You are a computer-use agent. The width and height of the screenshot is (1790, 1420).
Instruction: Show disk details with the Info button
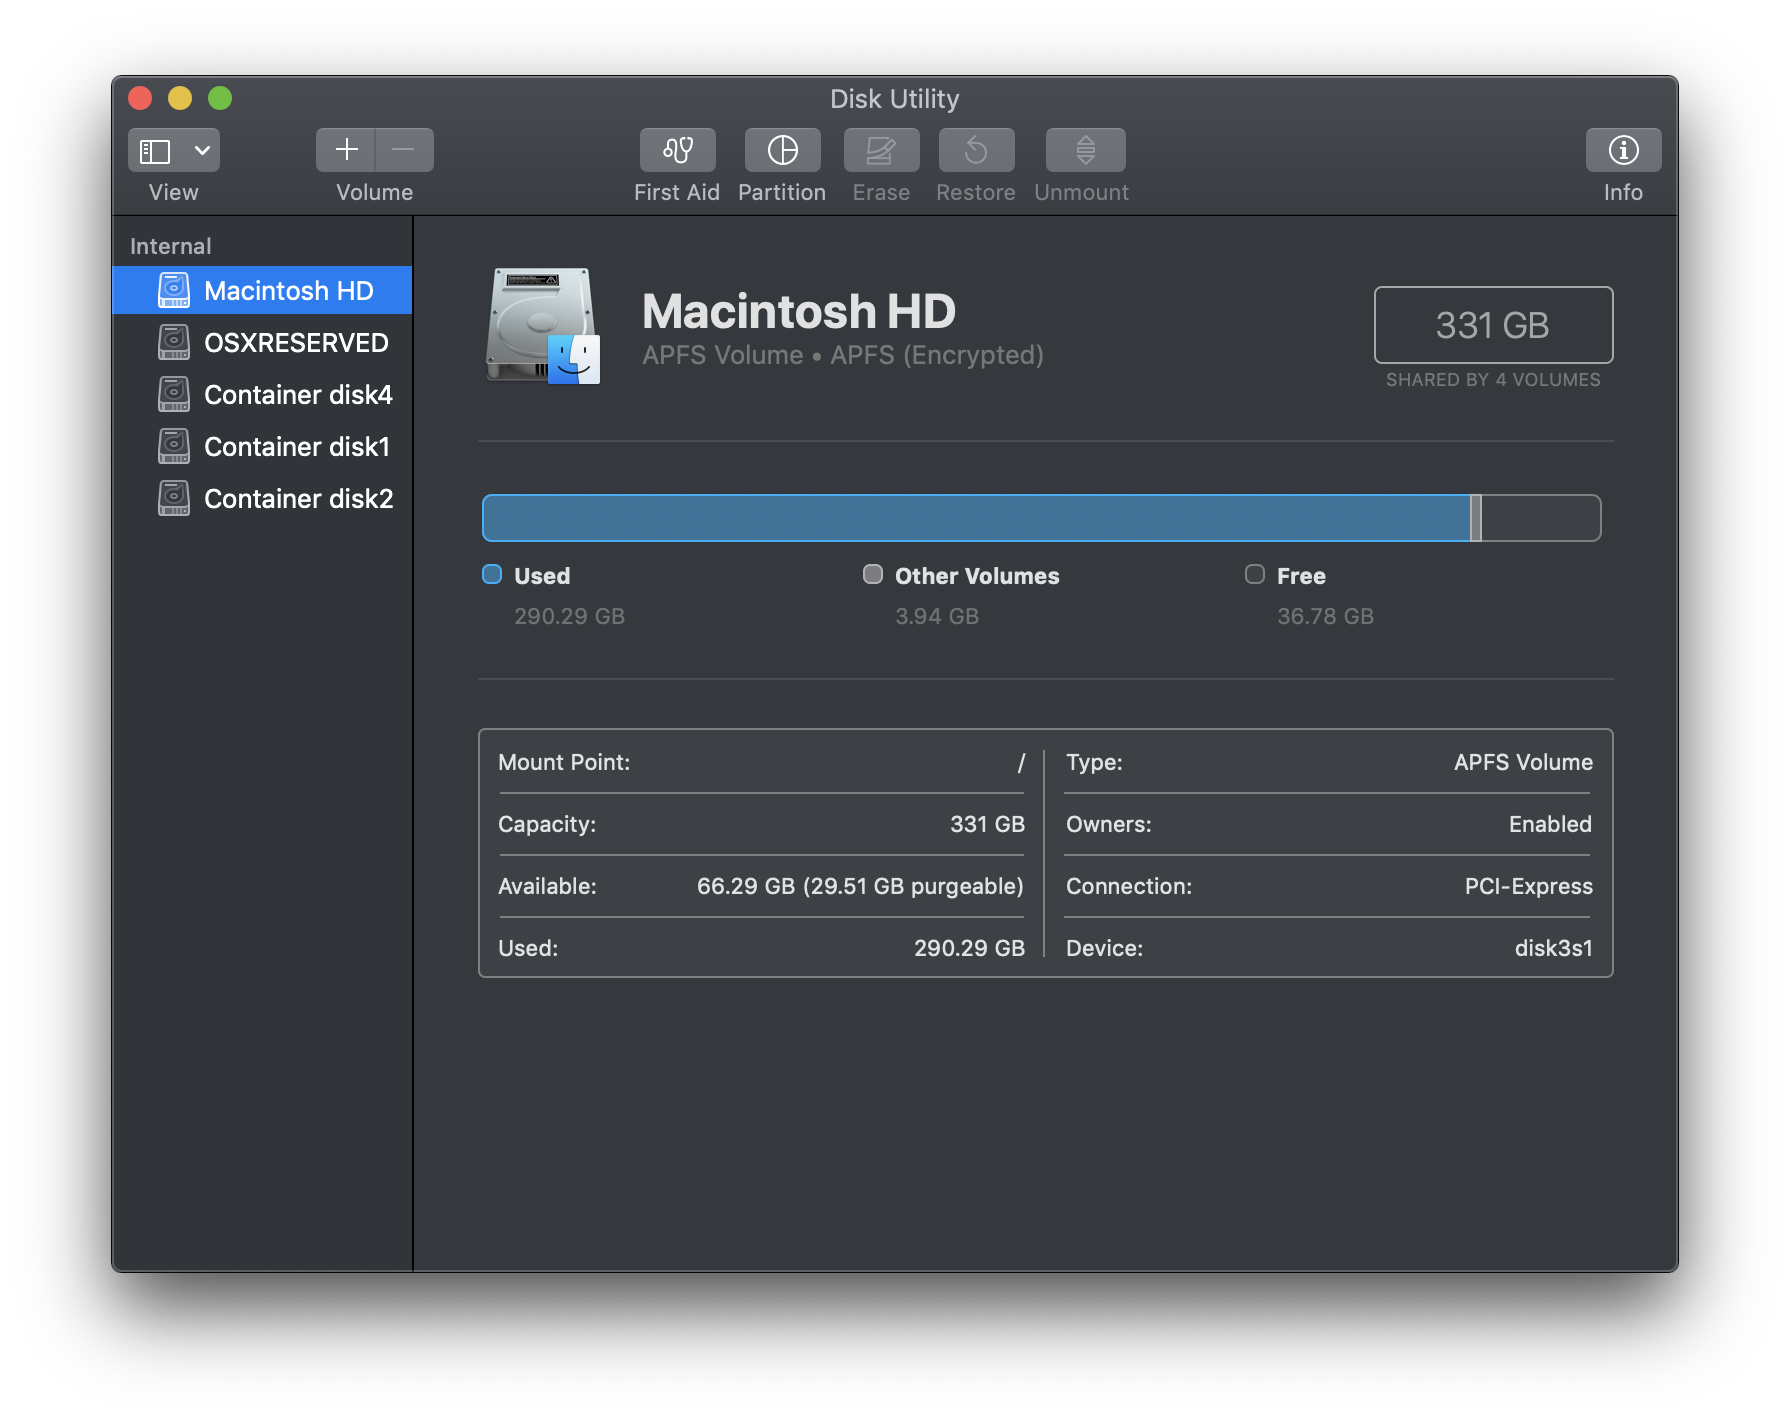tap(1623, 150)
